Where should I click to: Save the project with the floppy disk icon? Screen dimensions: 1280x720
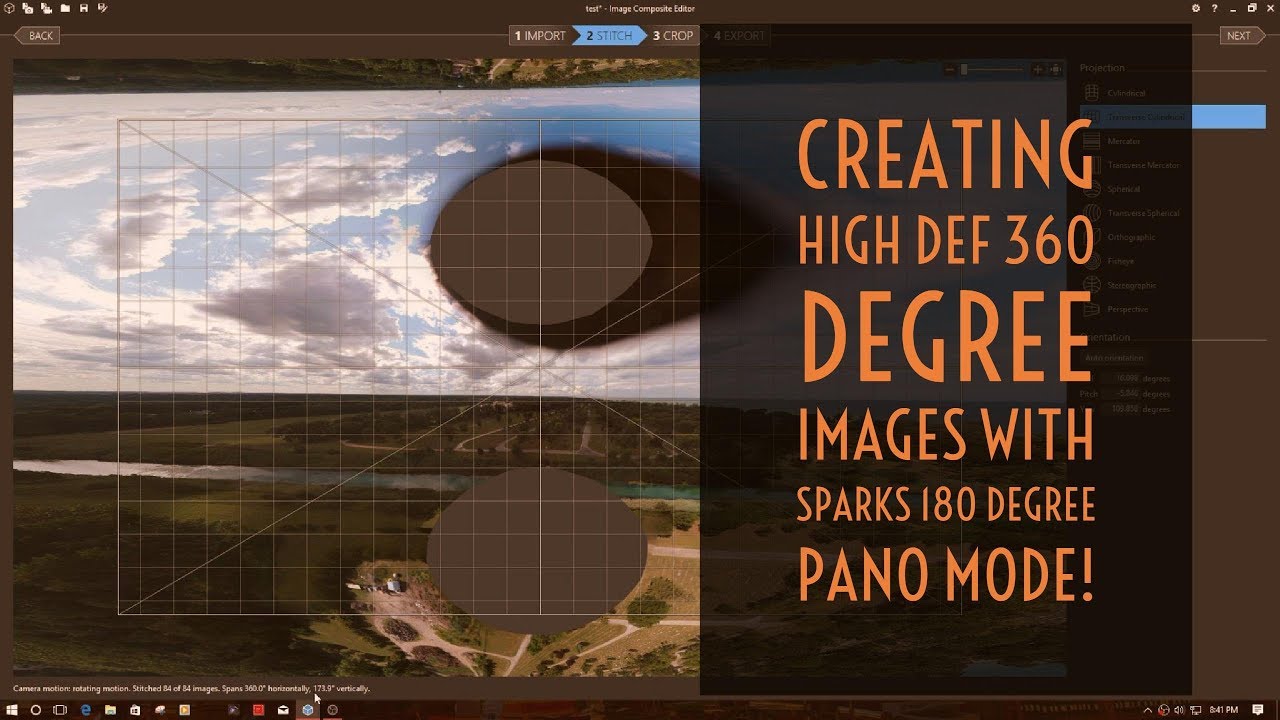83,8
